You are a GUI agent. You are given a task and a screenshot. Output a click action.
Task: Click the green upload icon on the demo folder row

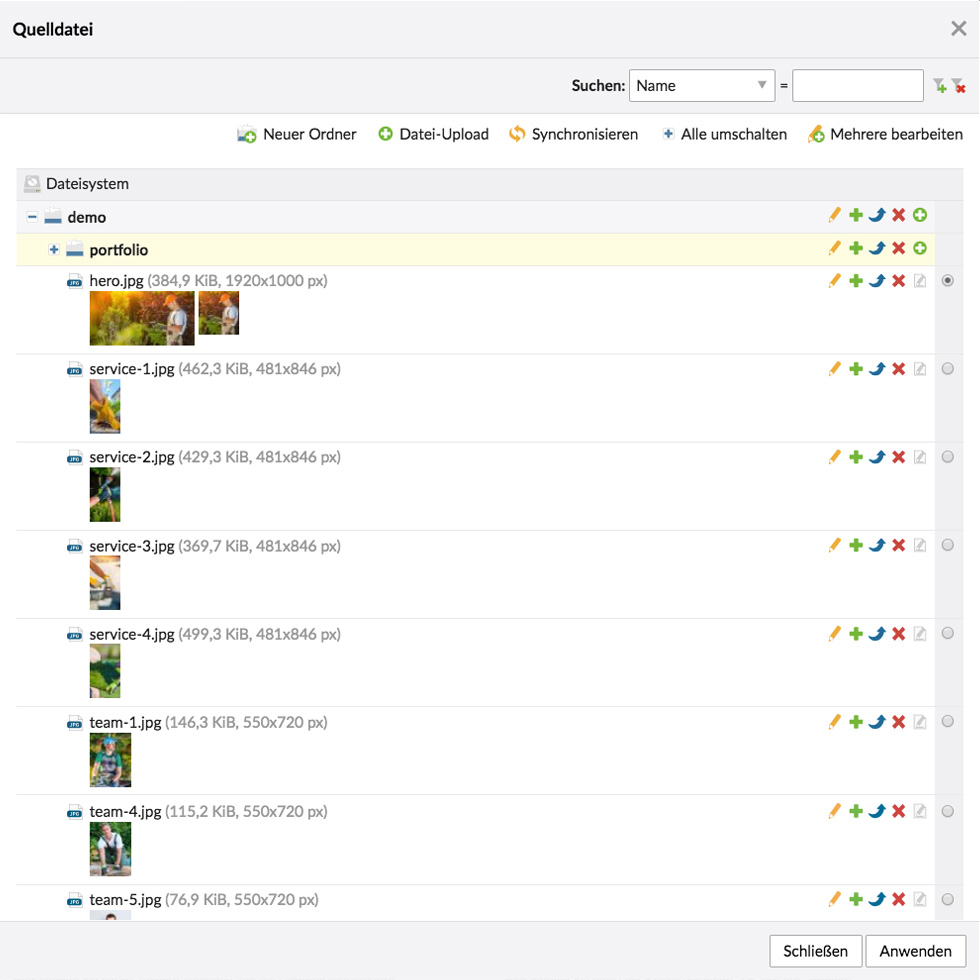tap(920, 215)
